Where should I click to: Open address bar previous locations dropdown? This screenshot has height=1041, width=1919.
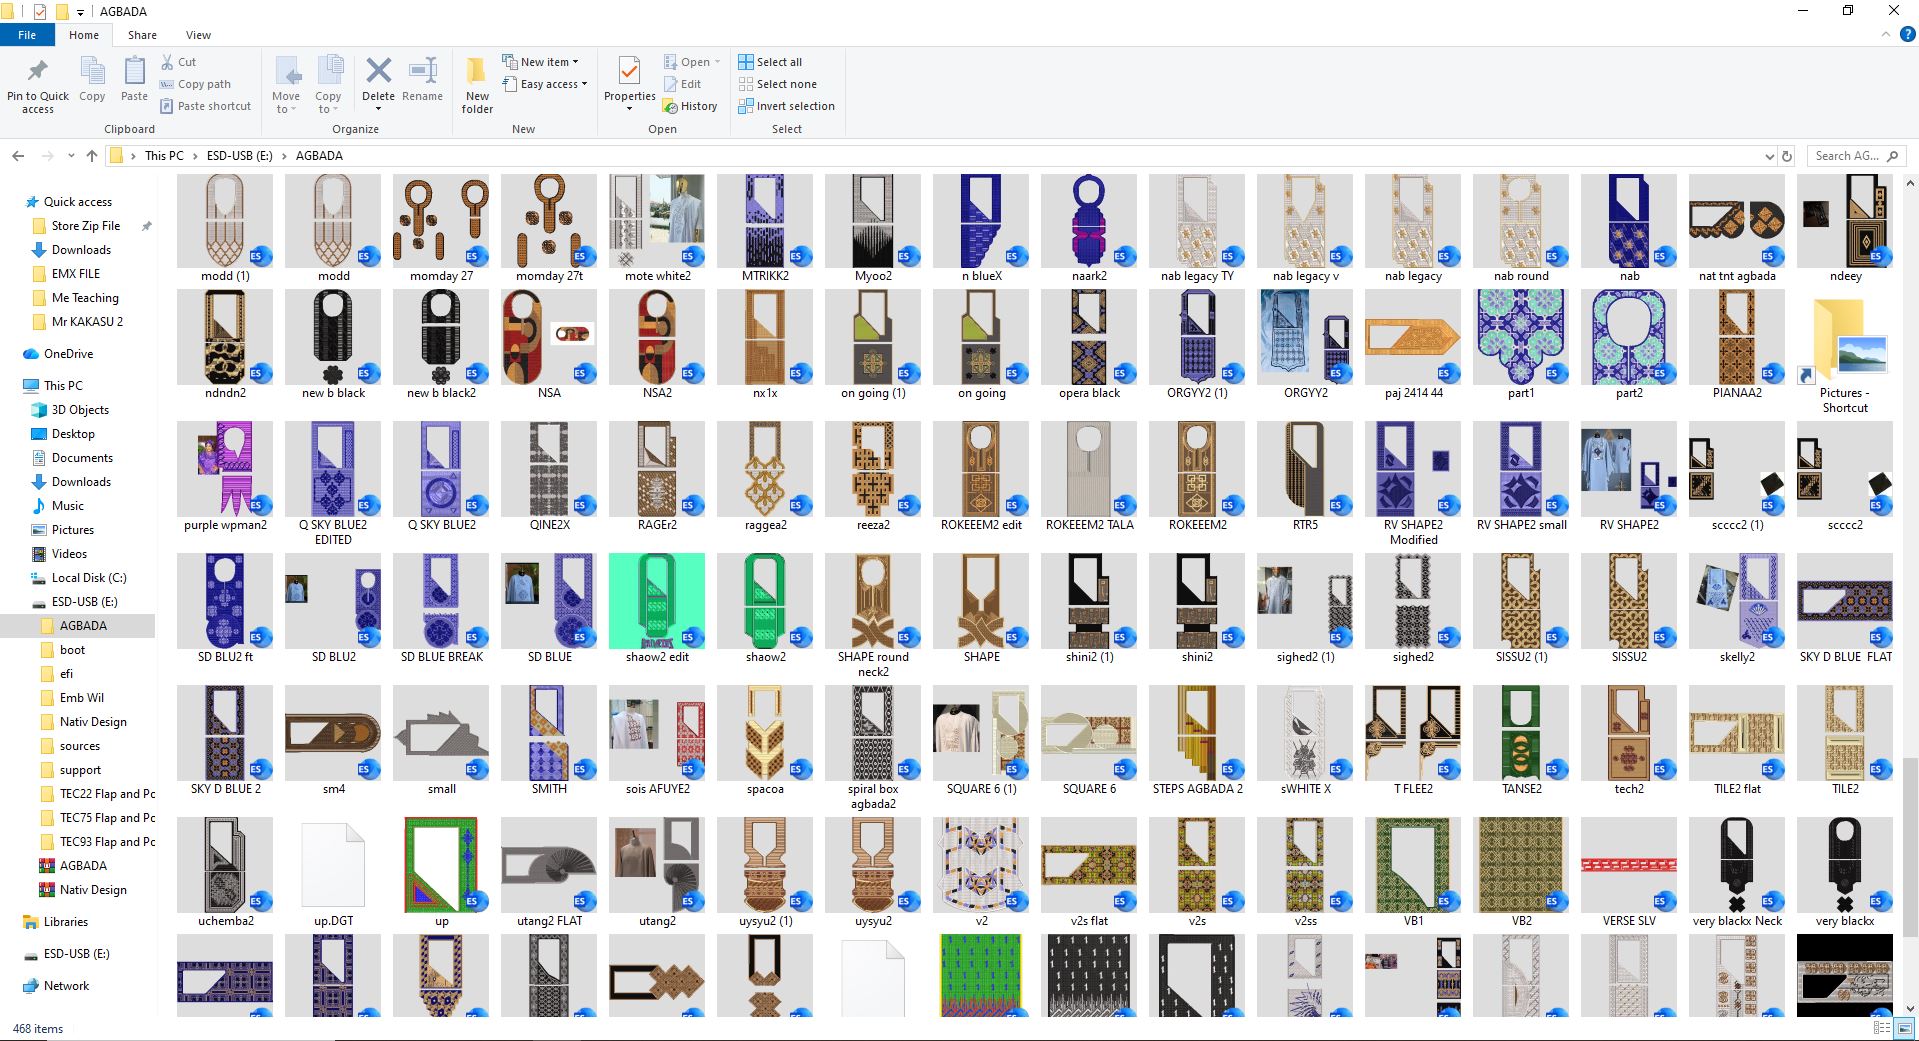(1770, 156)
